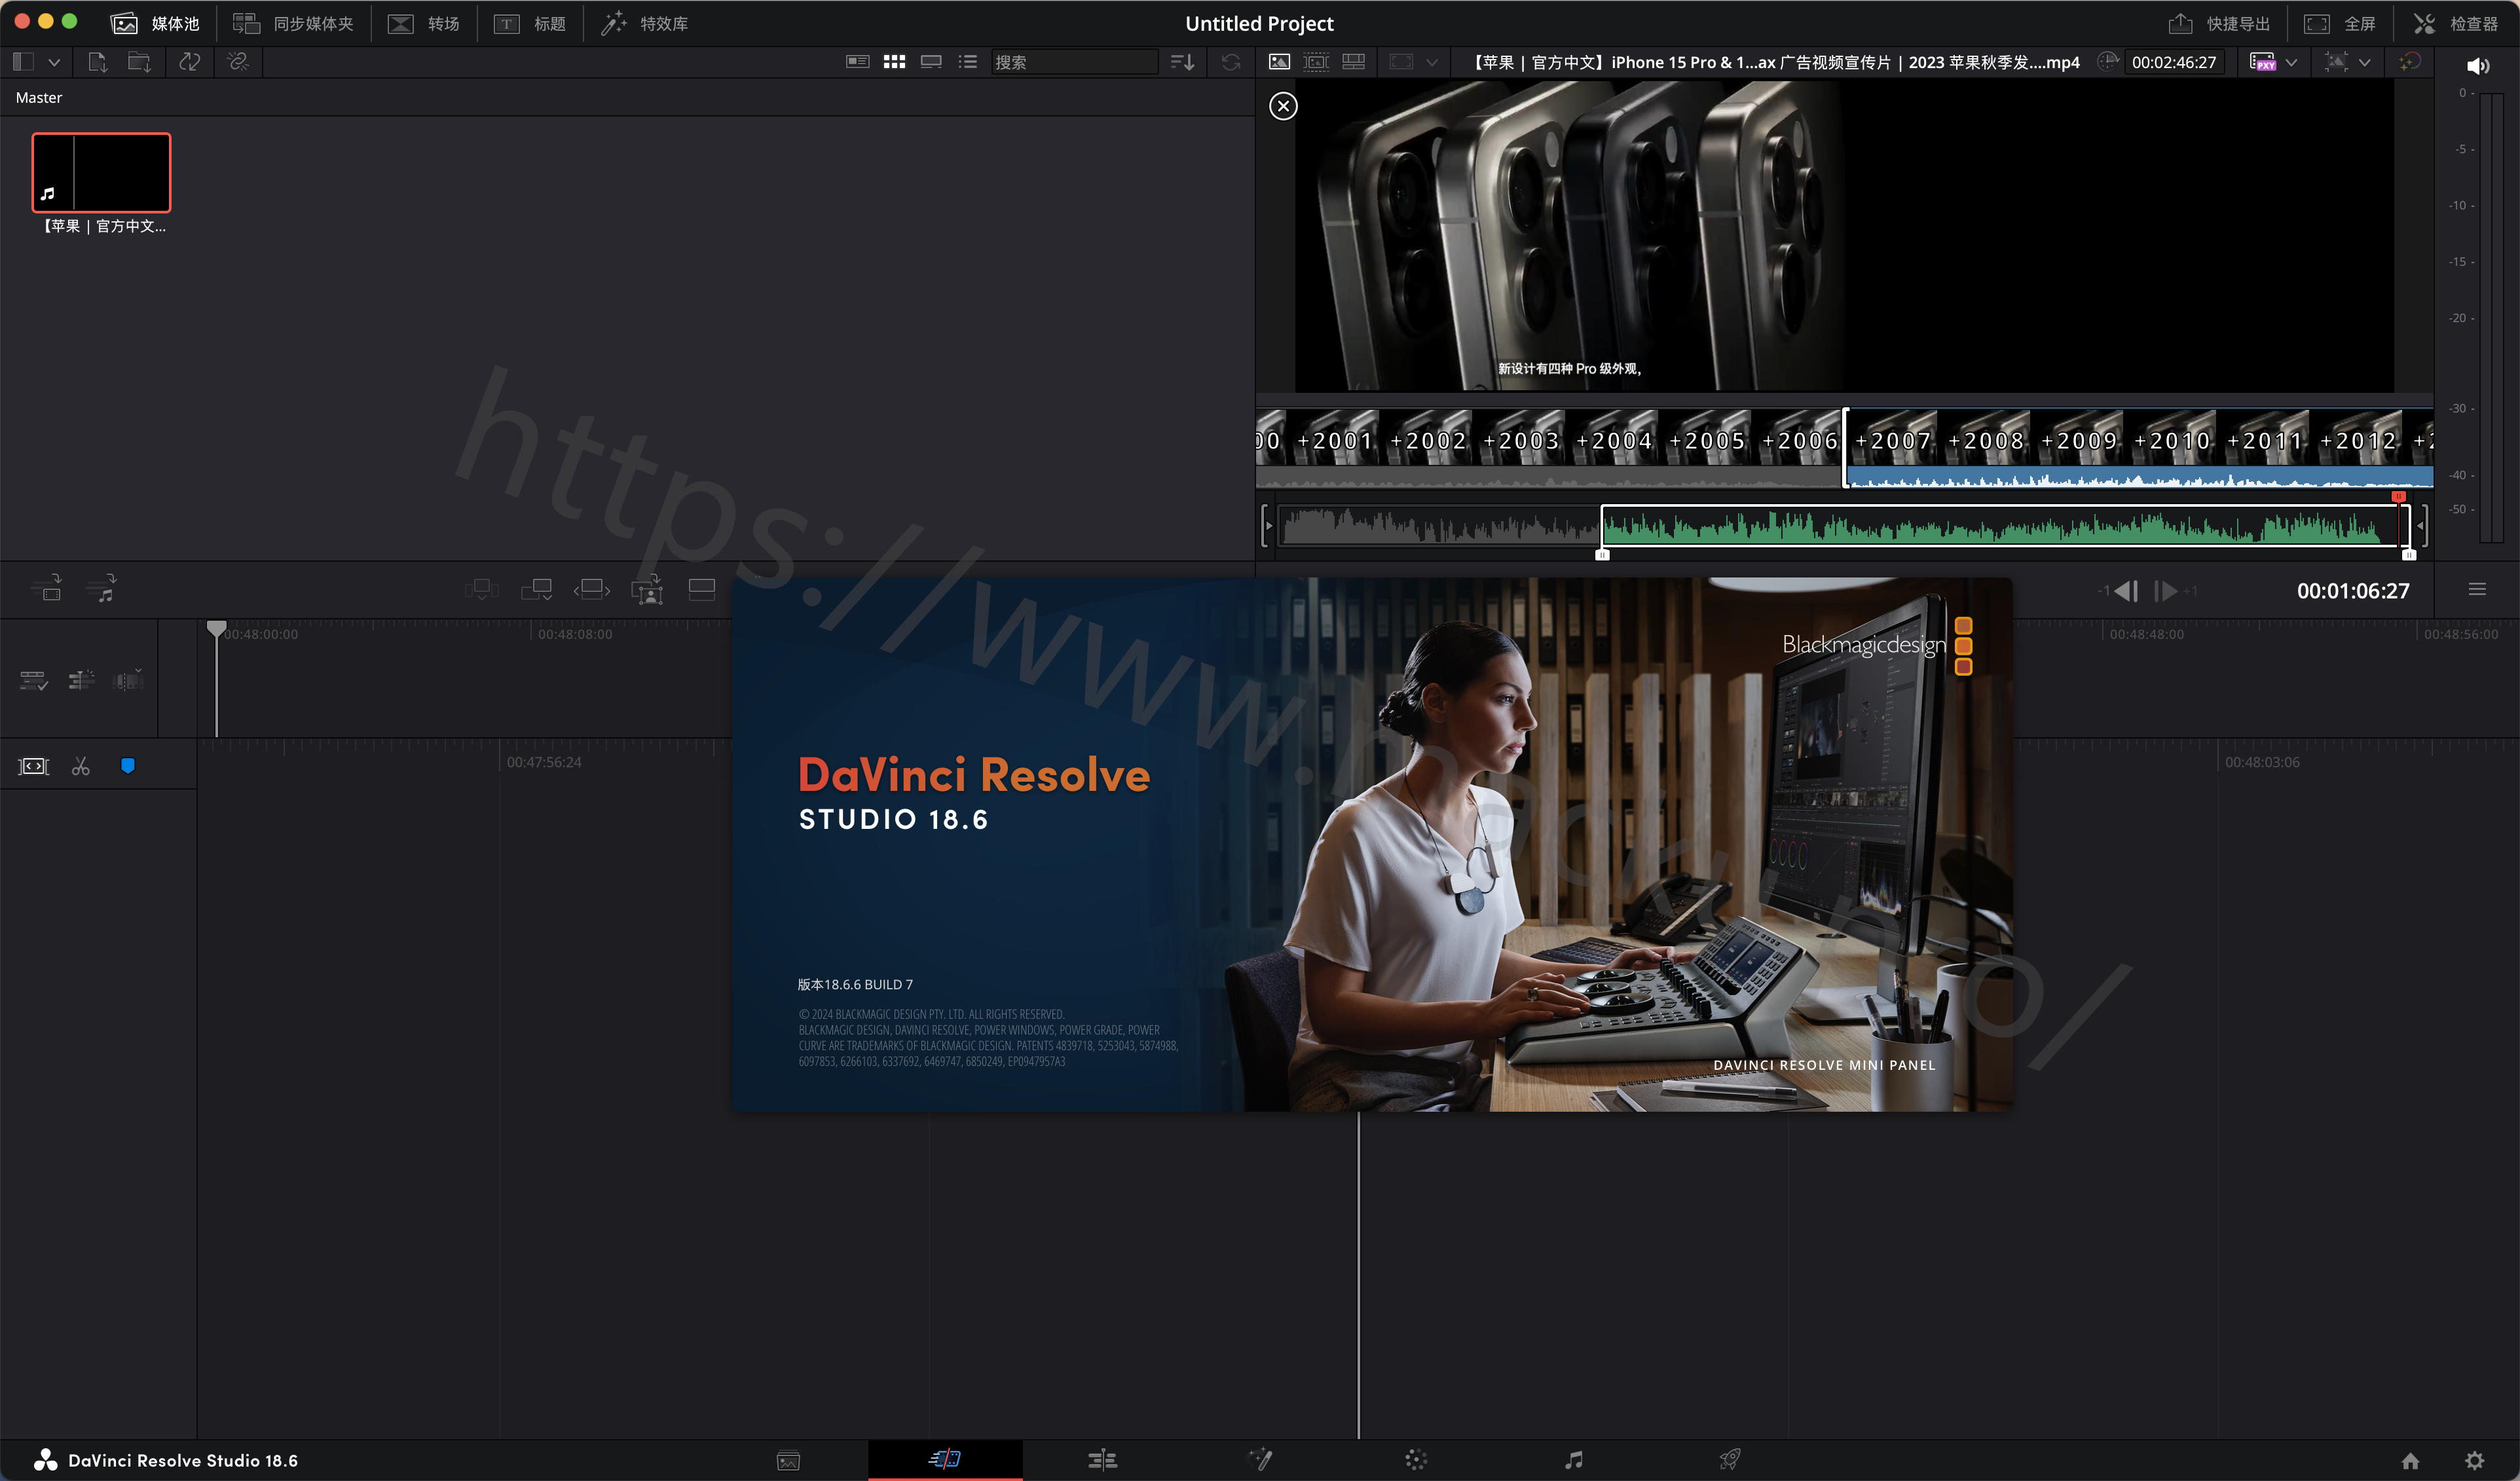The width and height of the screenshot is (2520, 1481).
Task: Click the refresh icon beside sort
Action: click(x=1231, y=62)
